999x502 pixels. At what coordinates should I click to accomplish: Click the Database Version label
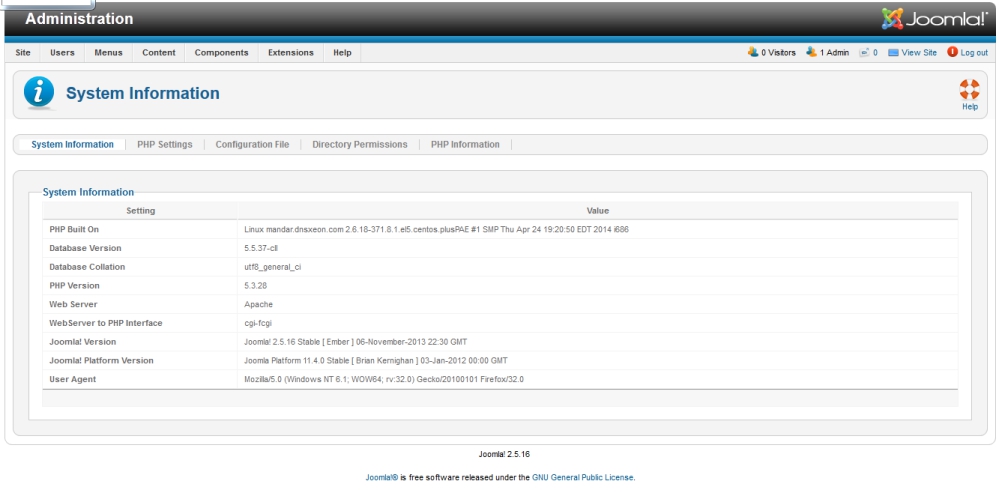tap(85, 248)
